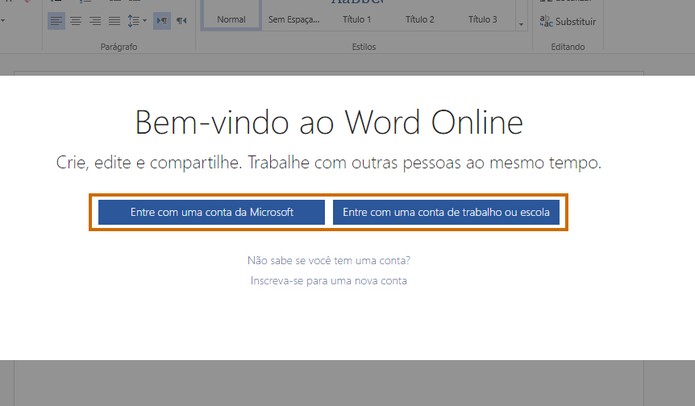Align paragraph text to the left
The width and height of the screenshot is (695, 406).
tap(56, 21)
